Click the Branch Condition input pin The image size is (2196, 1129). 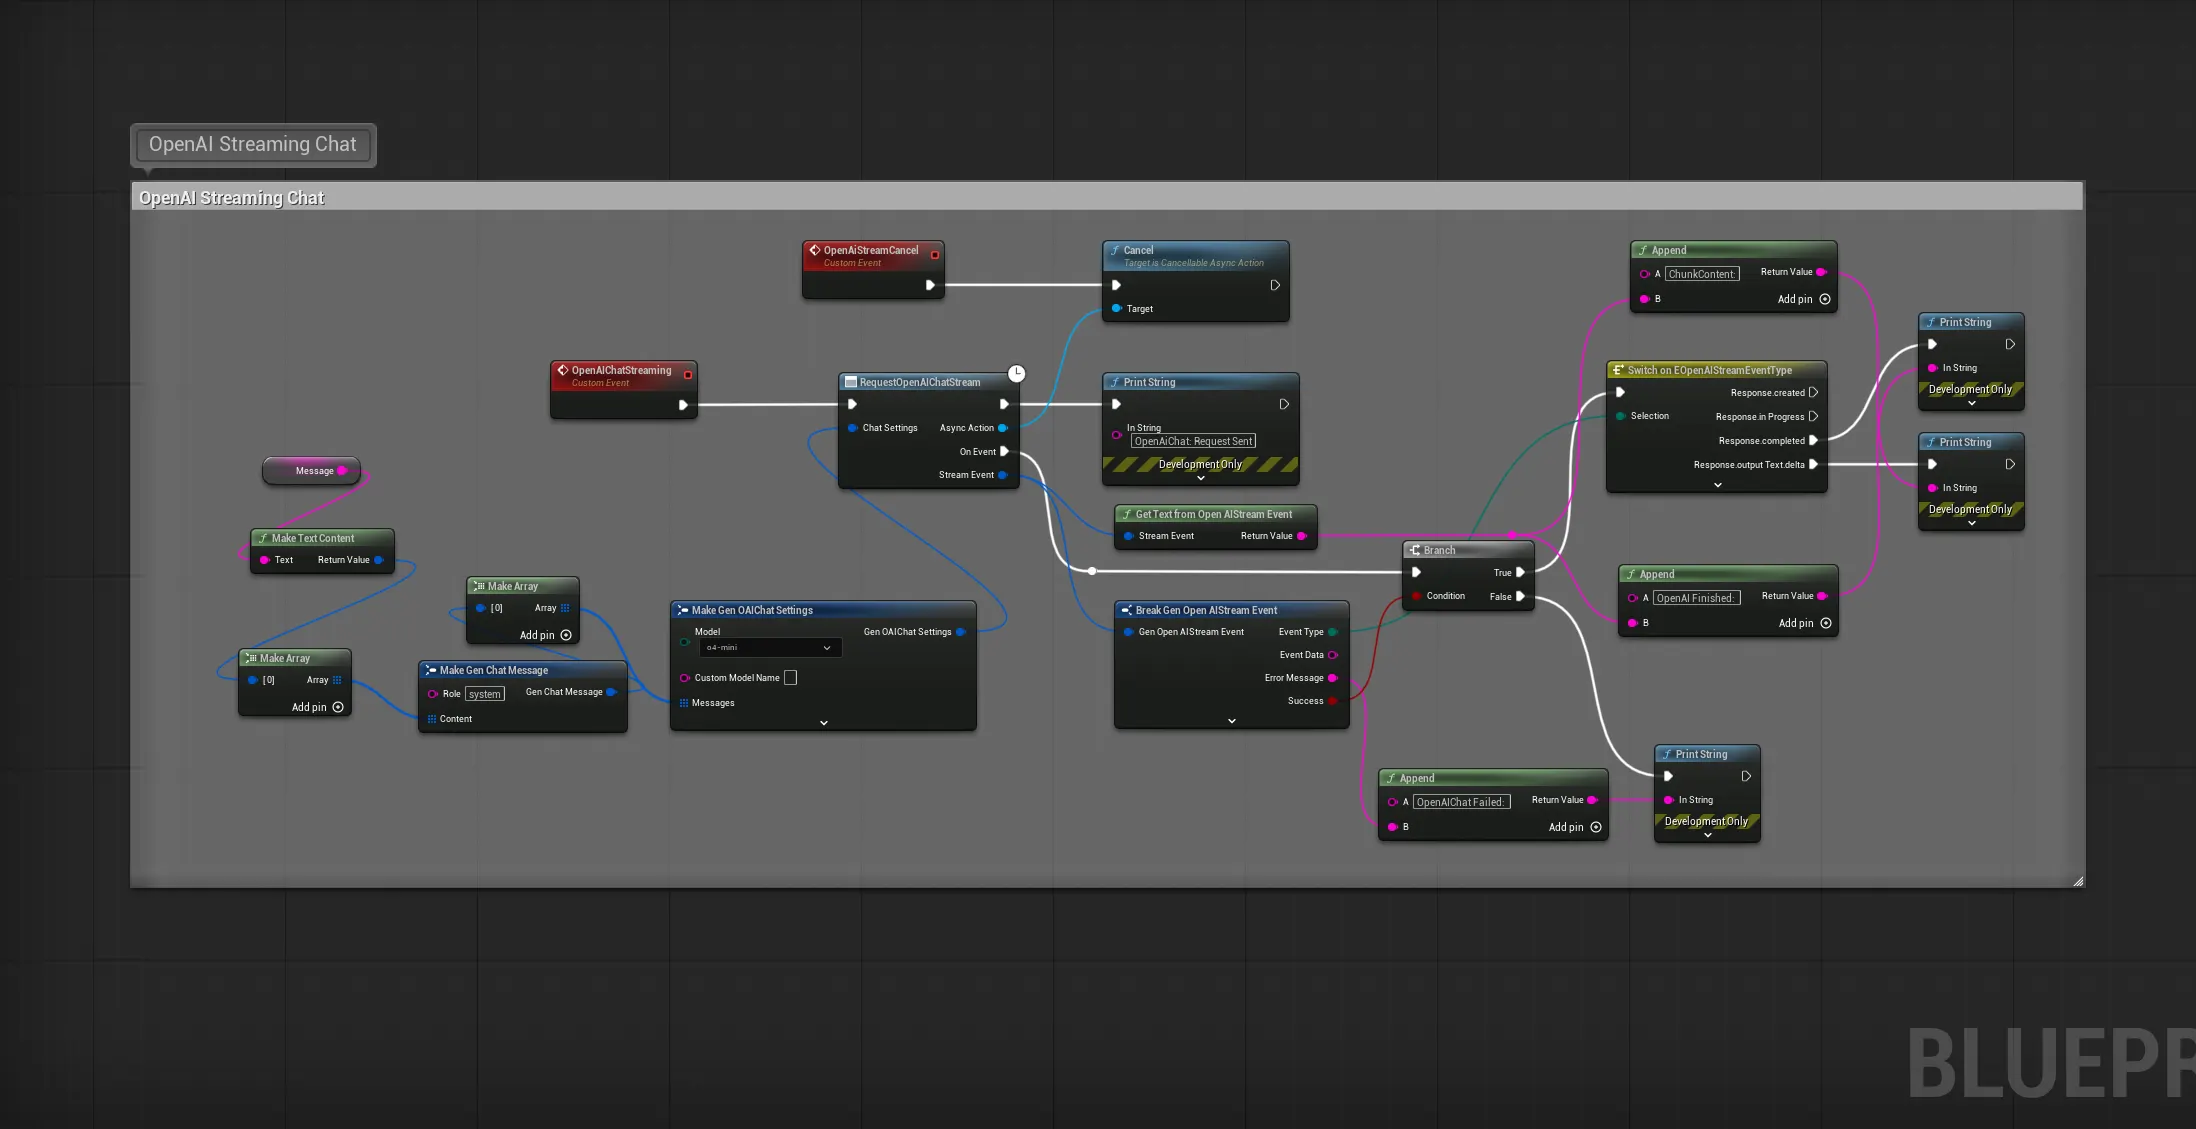pos(1416,596)
